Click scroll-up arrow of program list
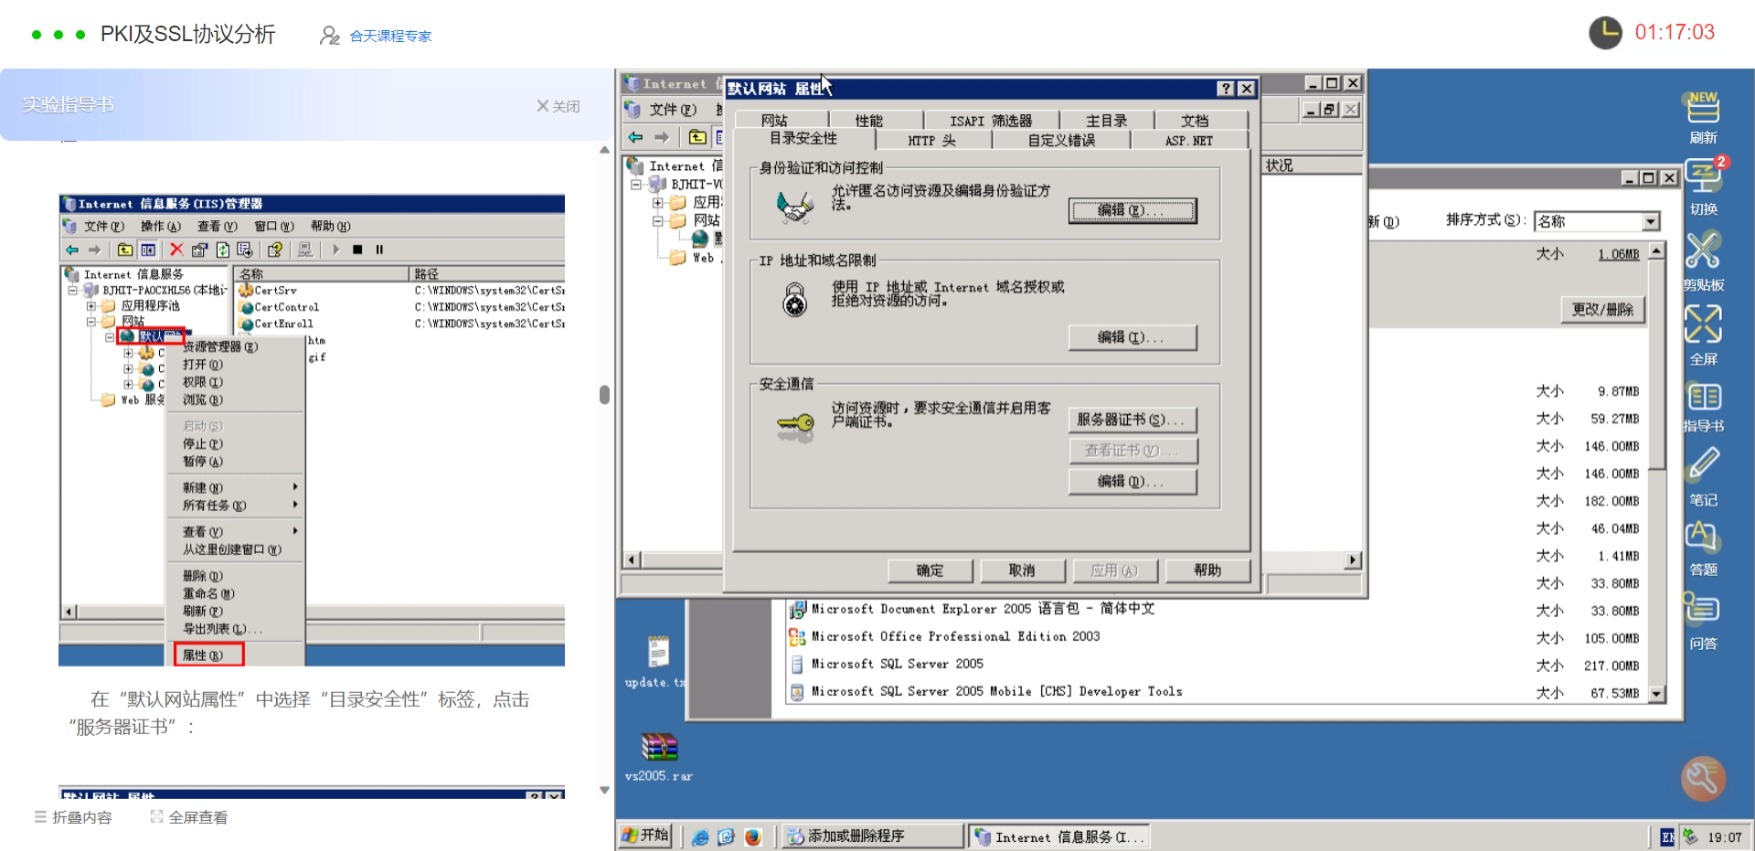The image size is (1755, 851). (x=1657, y=250)
